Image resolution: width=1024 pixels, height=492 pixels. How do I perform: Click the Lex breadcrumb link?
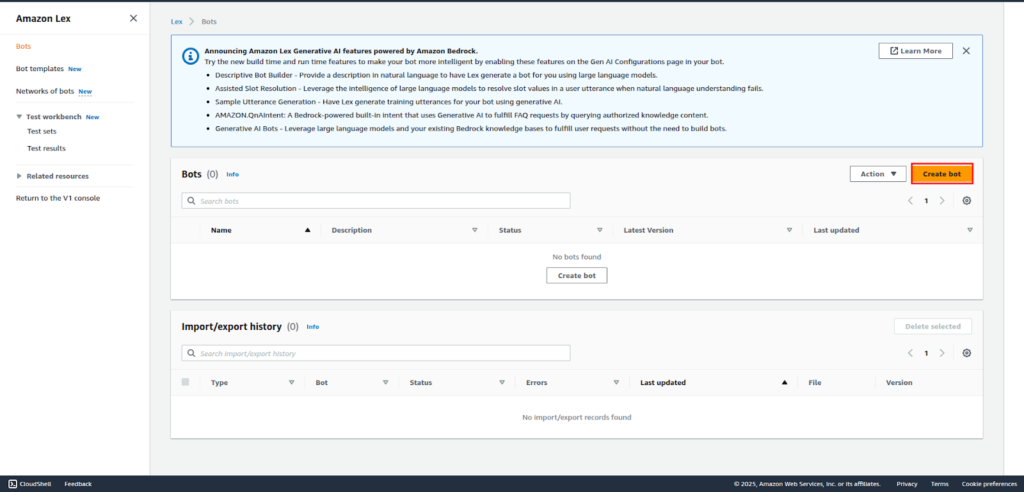(x=177, y=22)
